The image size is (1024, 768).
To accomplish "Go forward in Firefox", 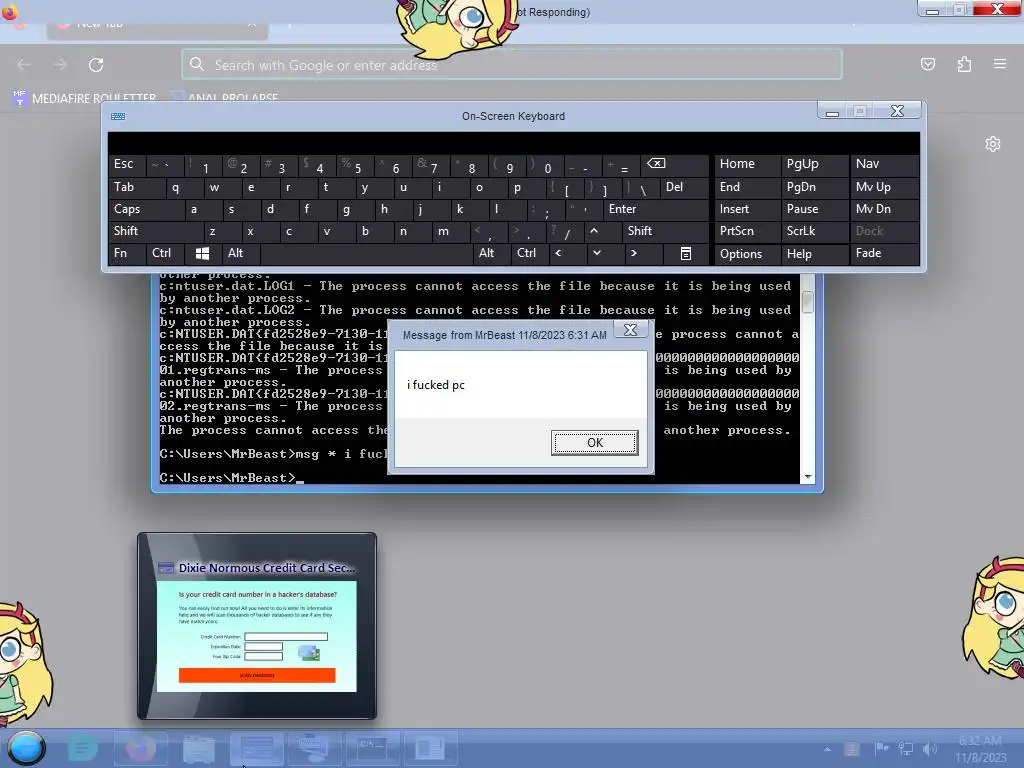I will point(60,65).
